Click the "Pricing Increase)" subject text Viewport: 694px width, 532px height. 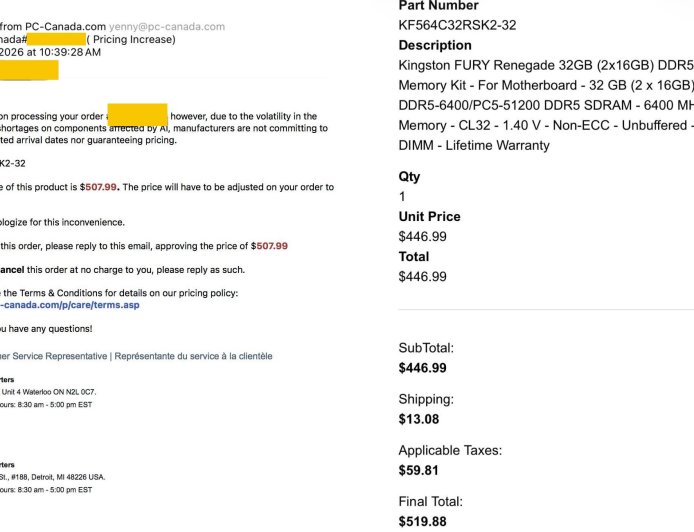tap(132, 39)
